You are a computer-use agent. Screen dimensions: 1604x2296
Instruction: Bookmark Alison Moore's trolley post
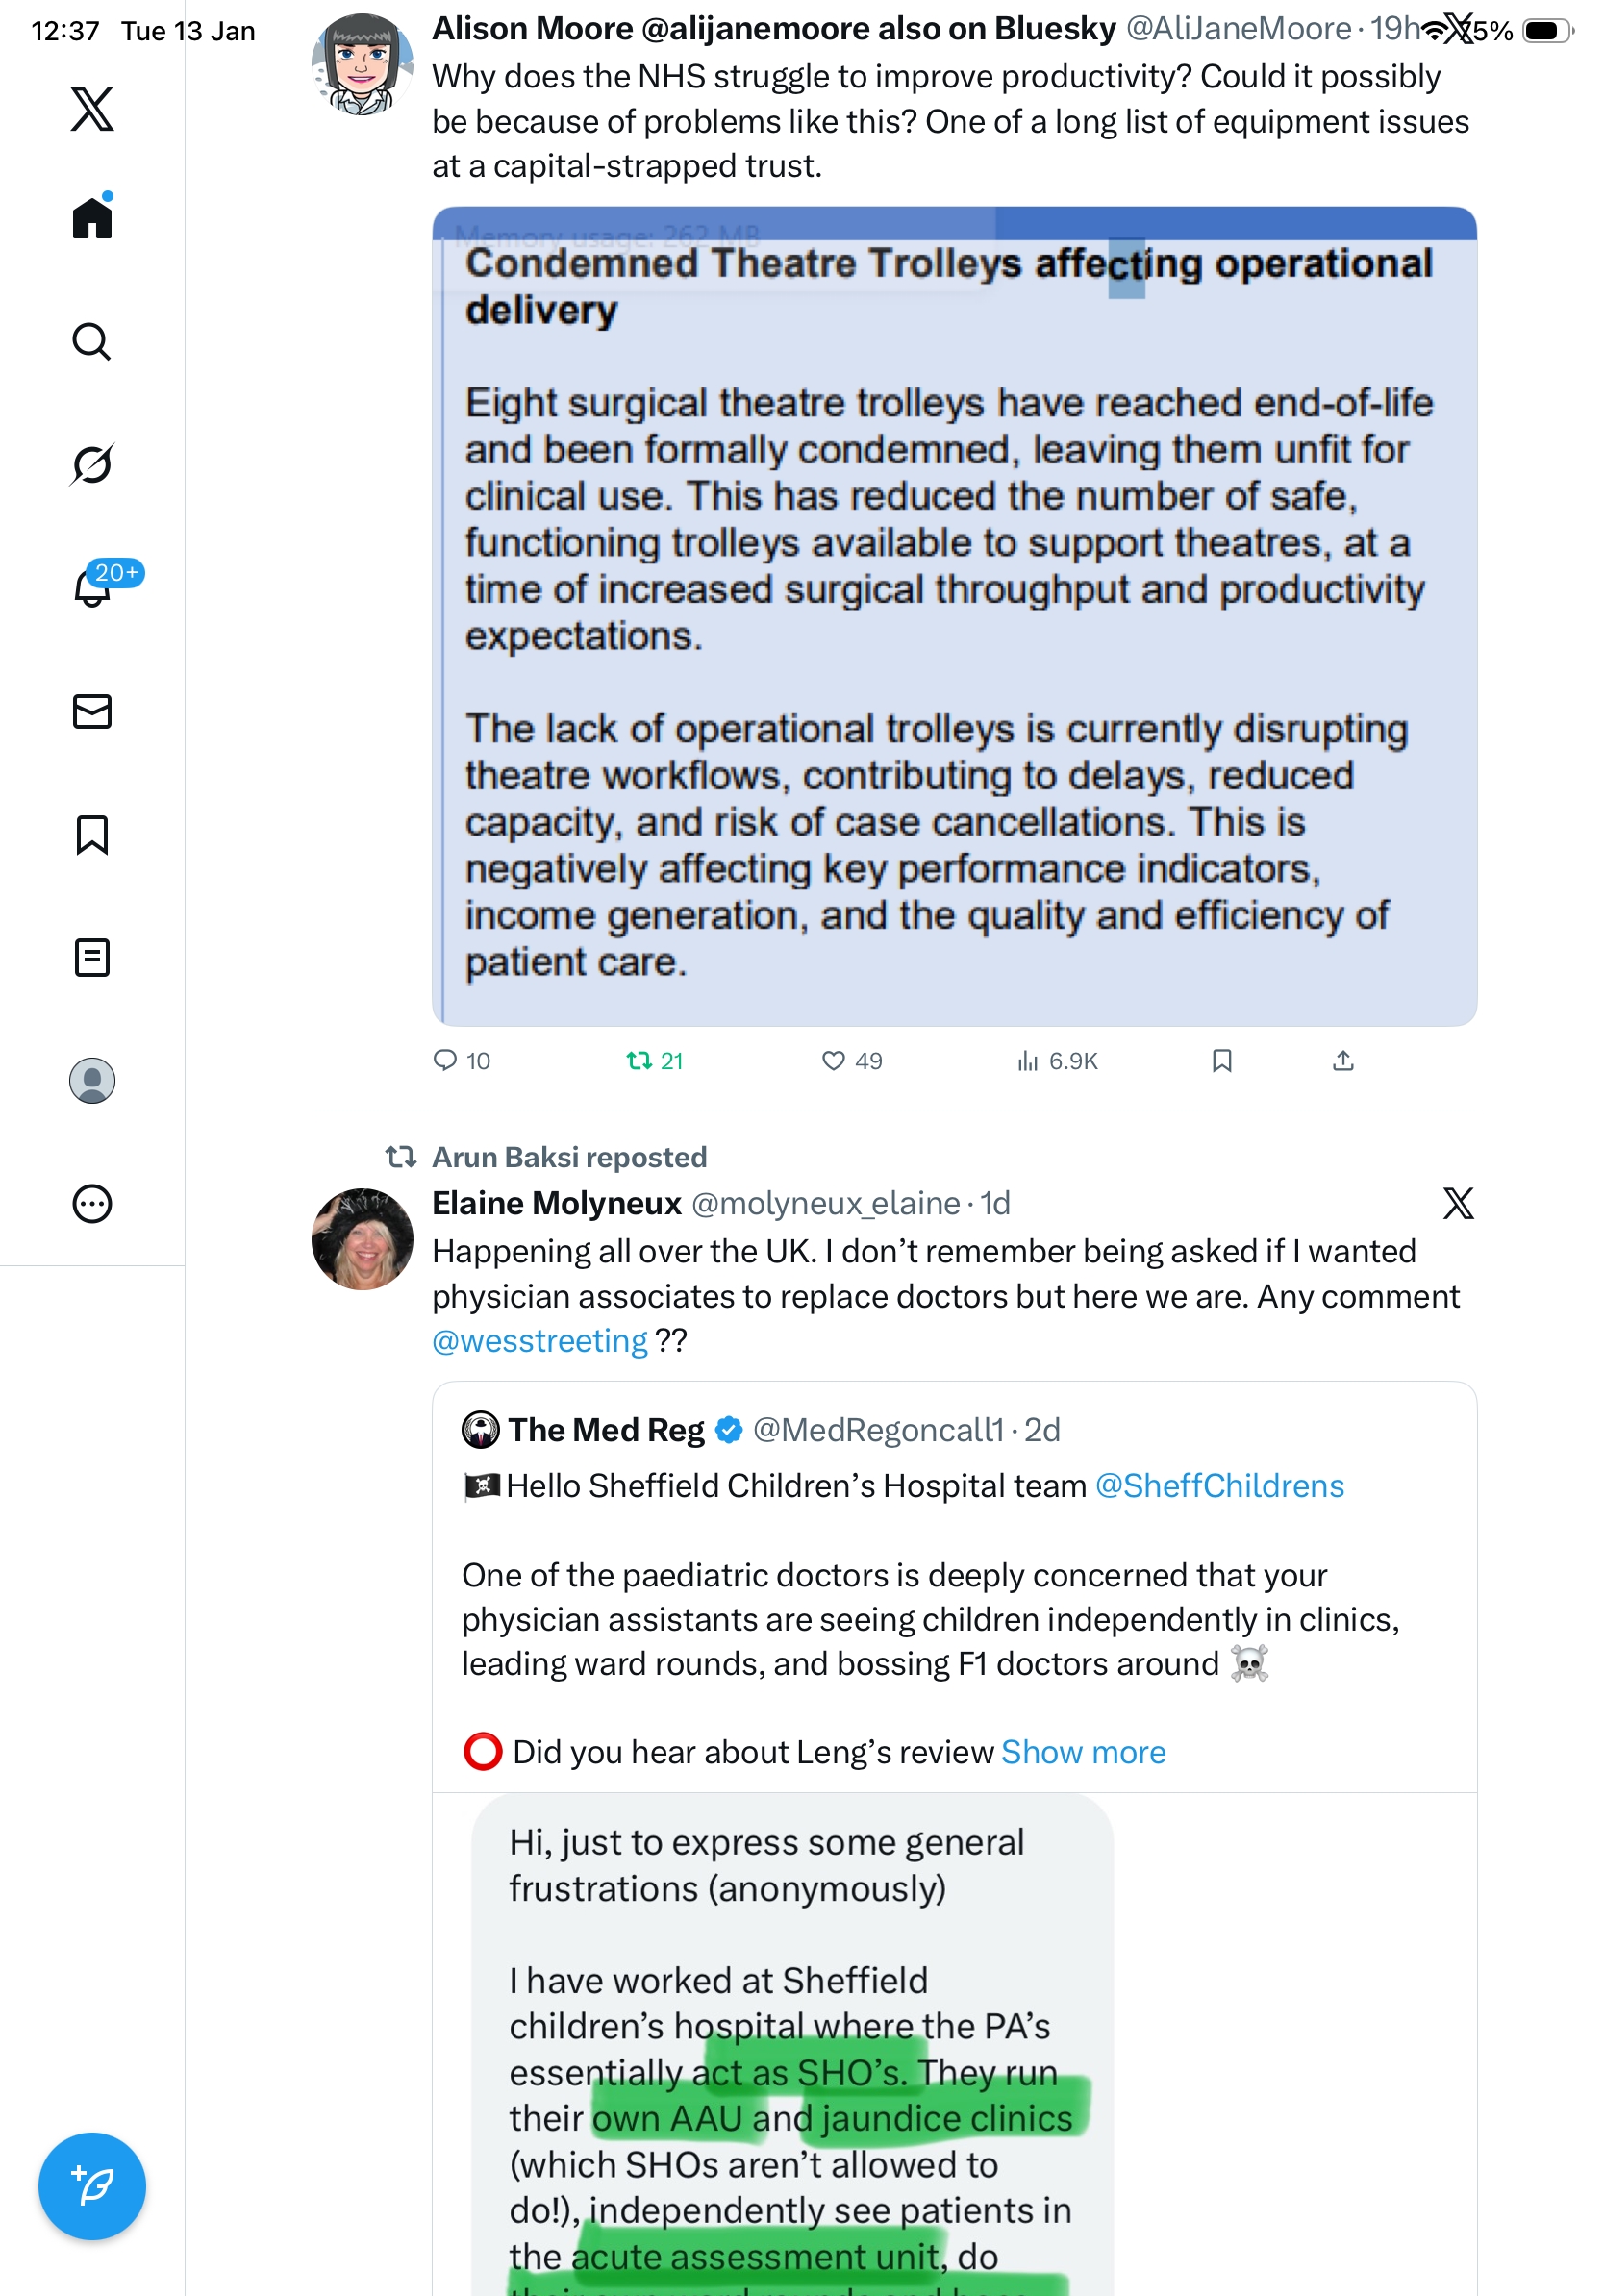[1221, 1061]
